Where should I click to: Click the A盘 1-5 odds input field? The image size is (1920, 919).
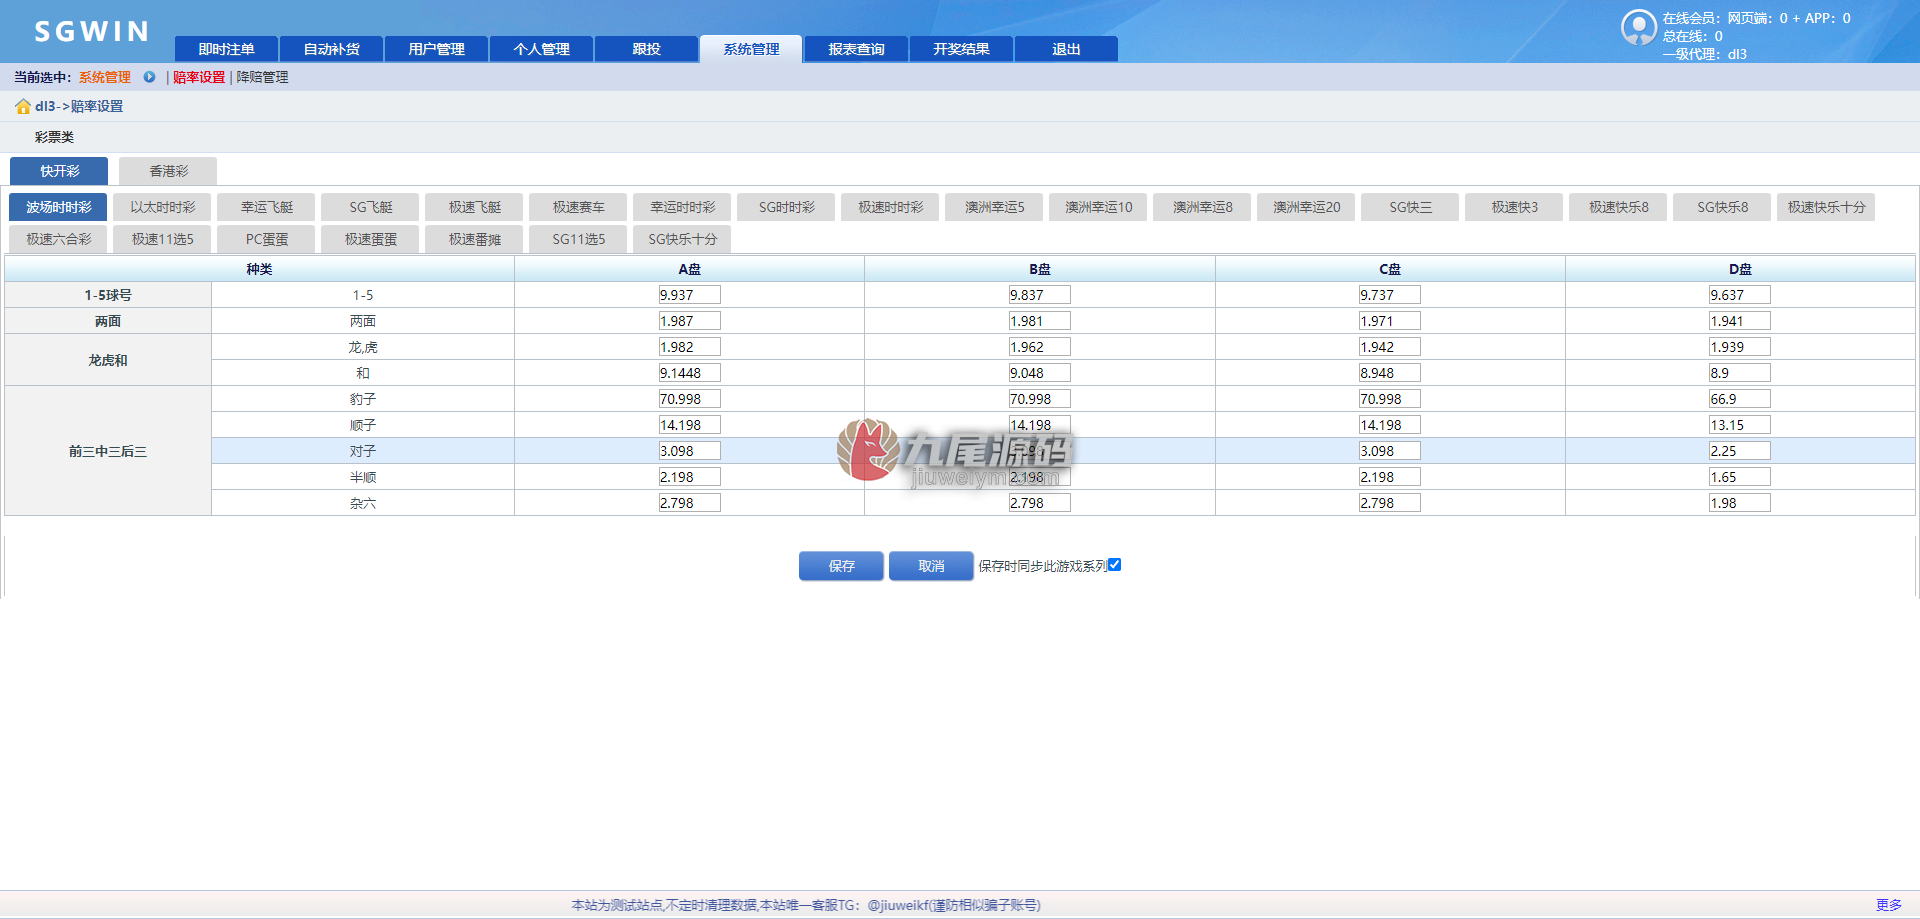point(689,295)
